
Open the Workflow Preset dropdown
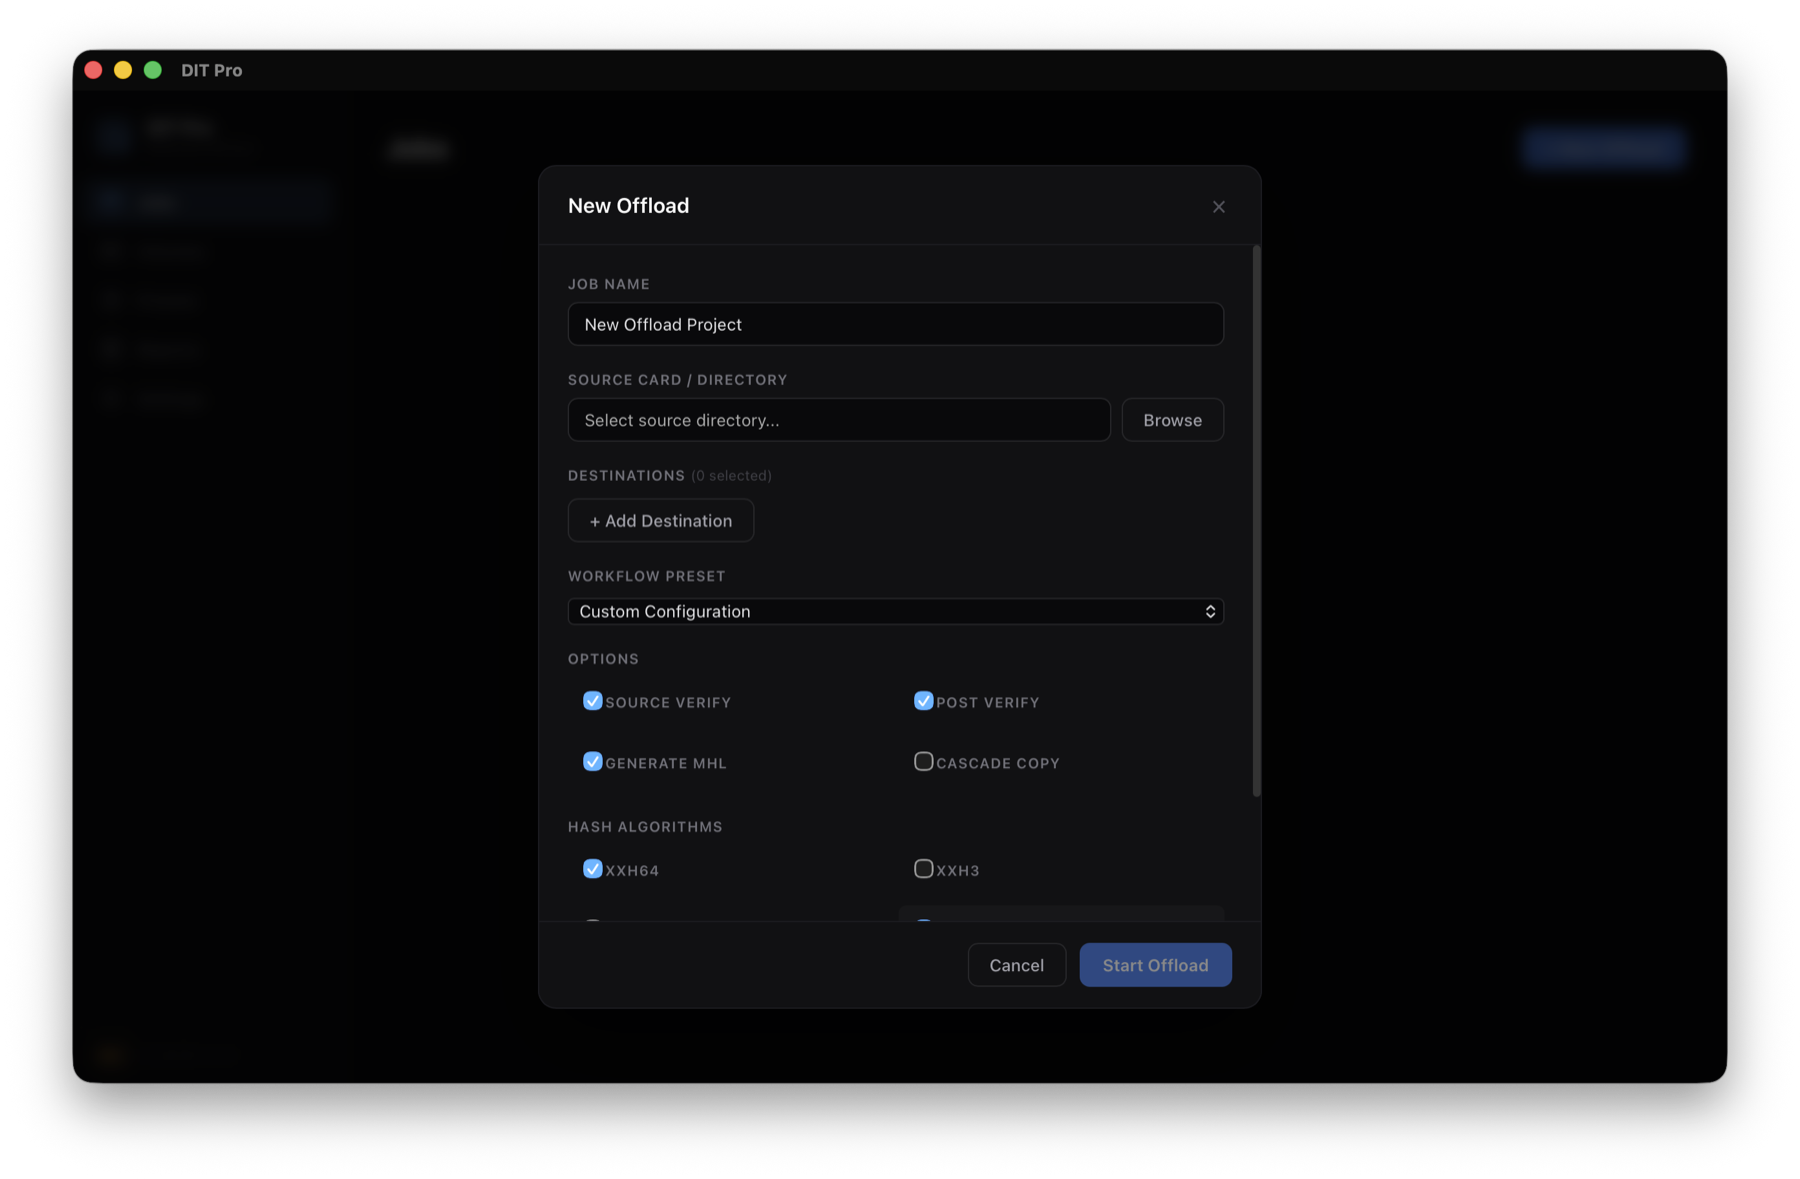[895, 611]
